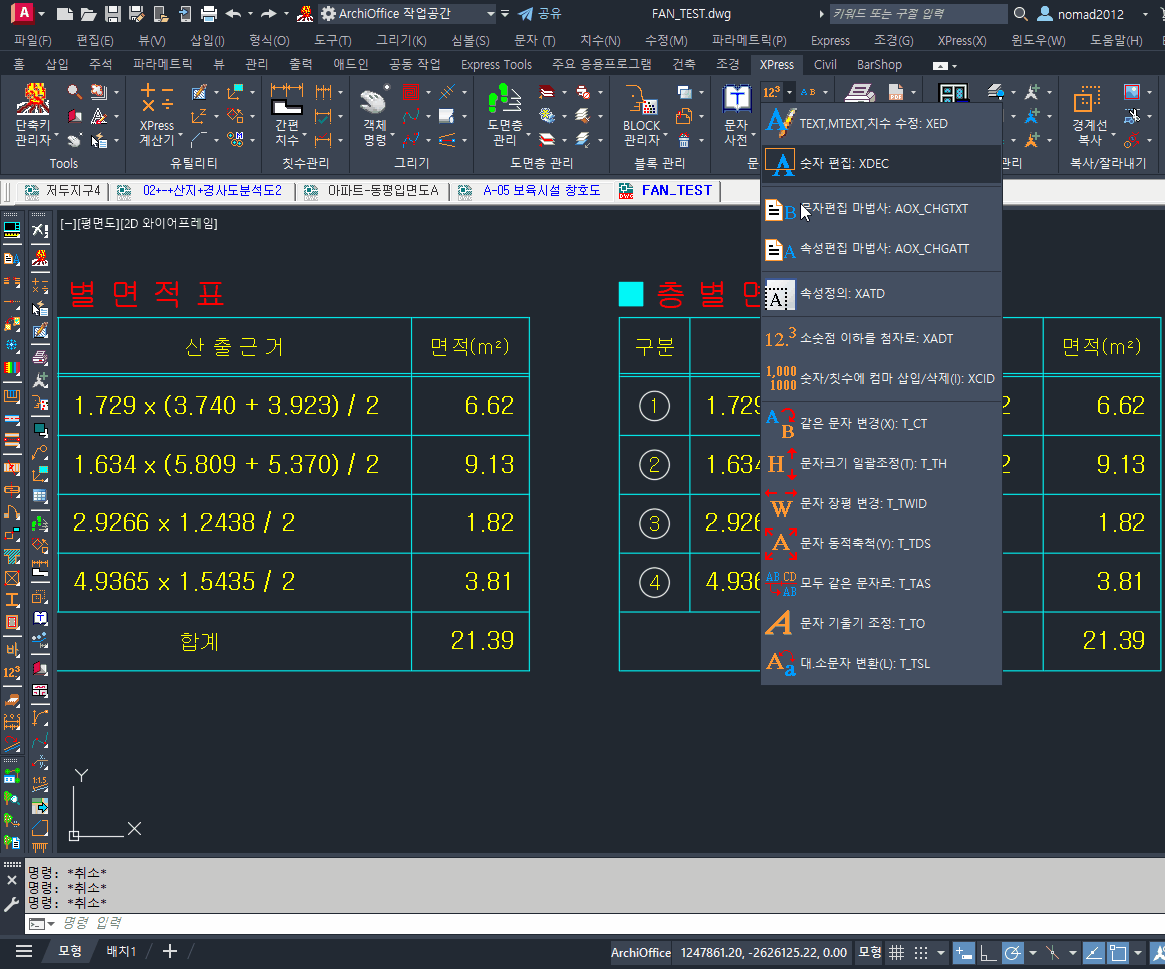Open the 객체 명령 object command tool
This screenshot has height=969, width=1165.
(x=374, y=114)
